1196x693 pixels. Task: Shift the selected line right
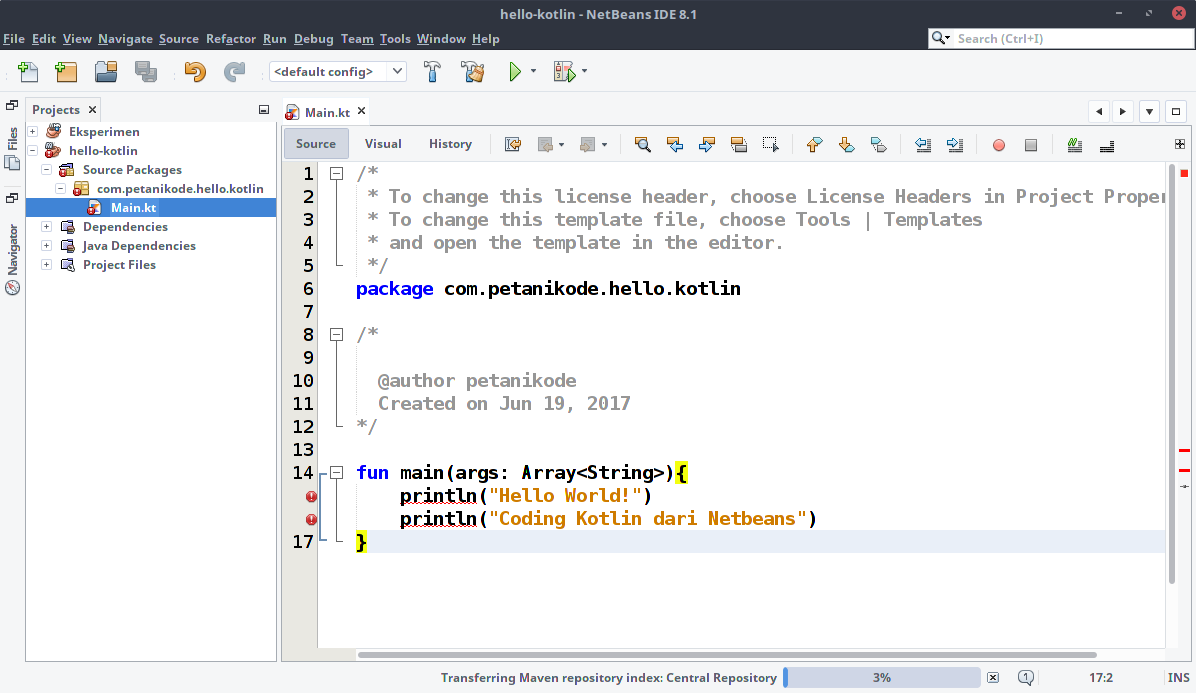pos(954,144)
